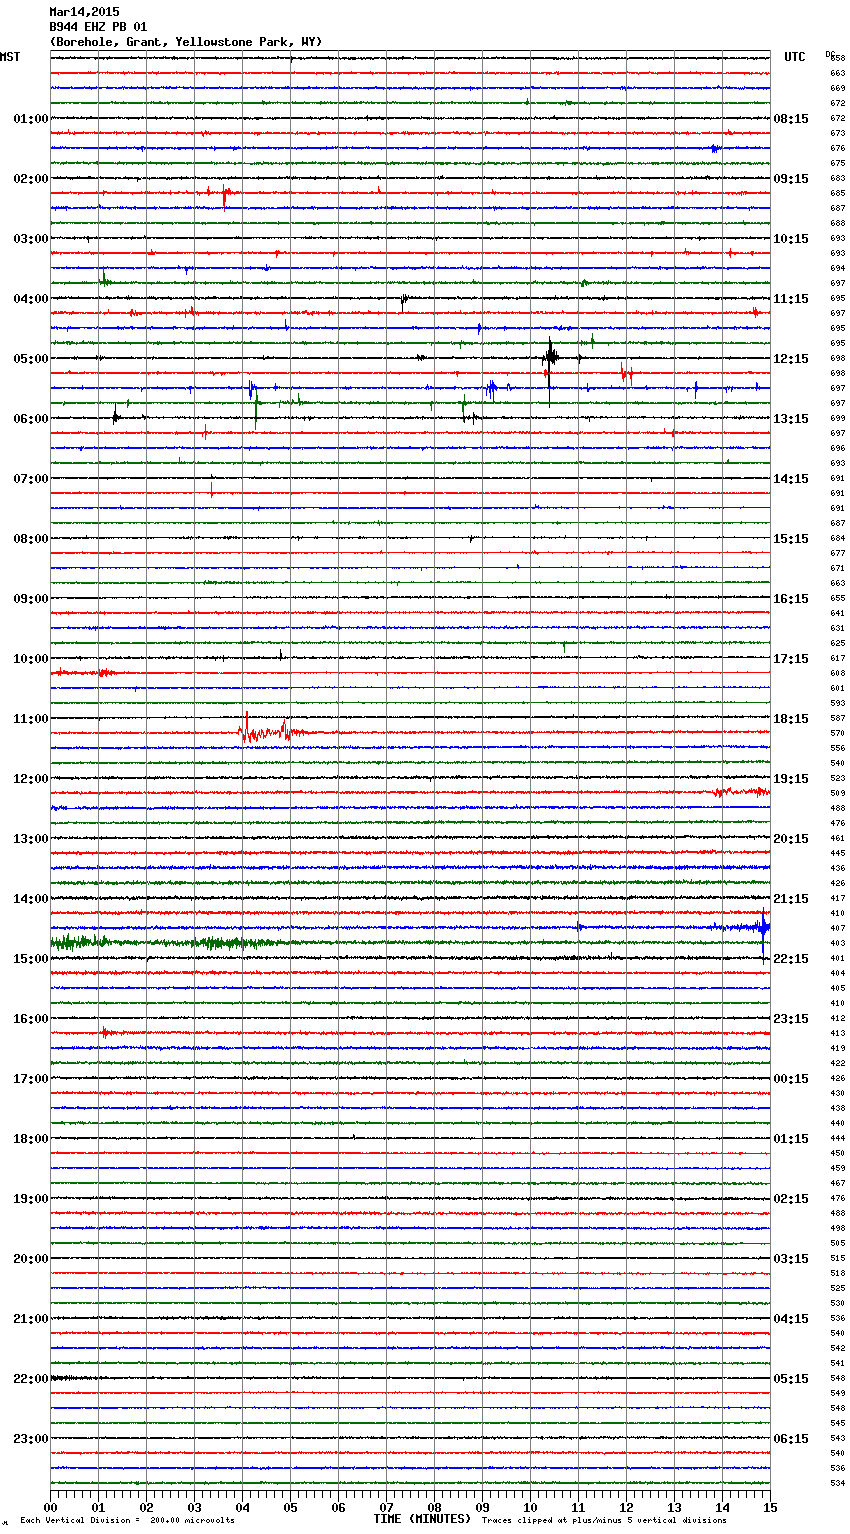Click the 09:15 UTC label
Image resolution: width=850 pixels, height=1534 pixels.
[791, 179]
